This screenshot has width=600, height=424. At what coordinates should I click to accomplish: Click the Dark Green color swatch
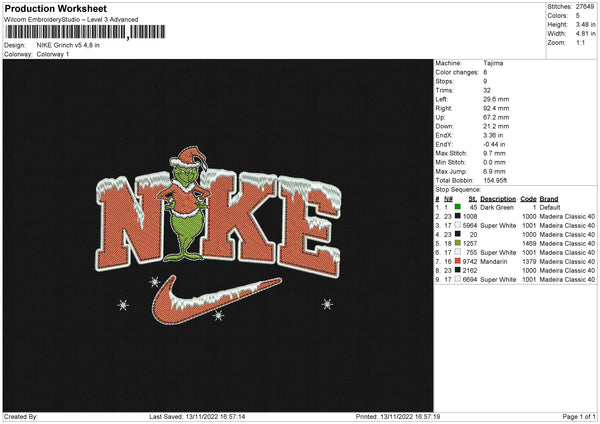(458, 206)
